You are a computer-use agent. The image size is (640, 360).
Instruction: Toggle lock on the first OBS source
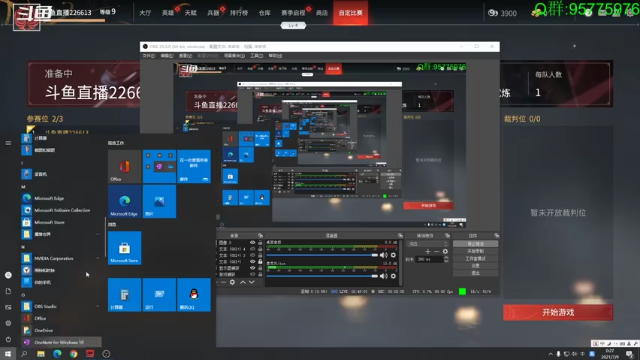pyautogui.click(x=260, y=242)
